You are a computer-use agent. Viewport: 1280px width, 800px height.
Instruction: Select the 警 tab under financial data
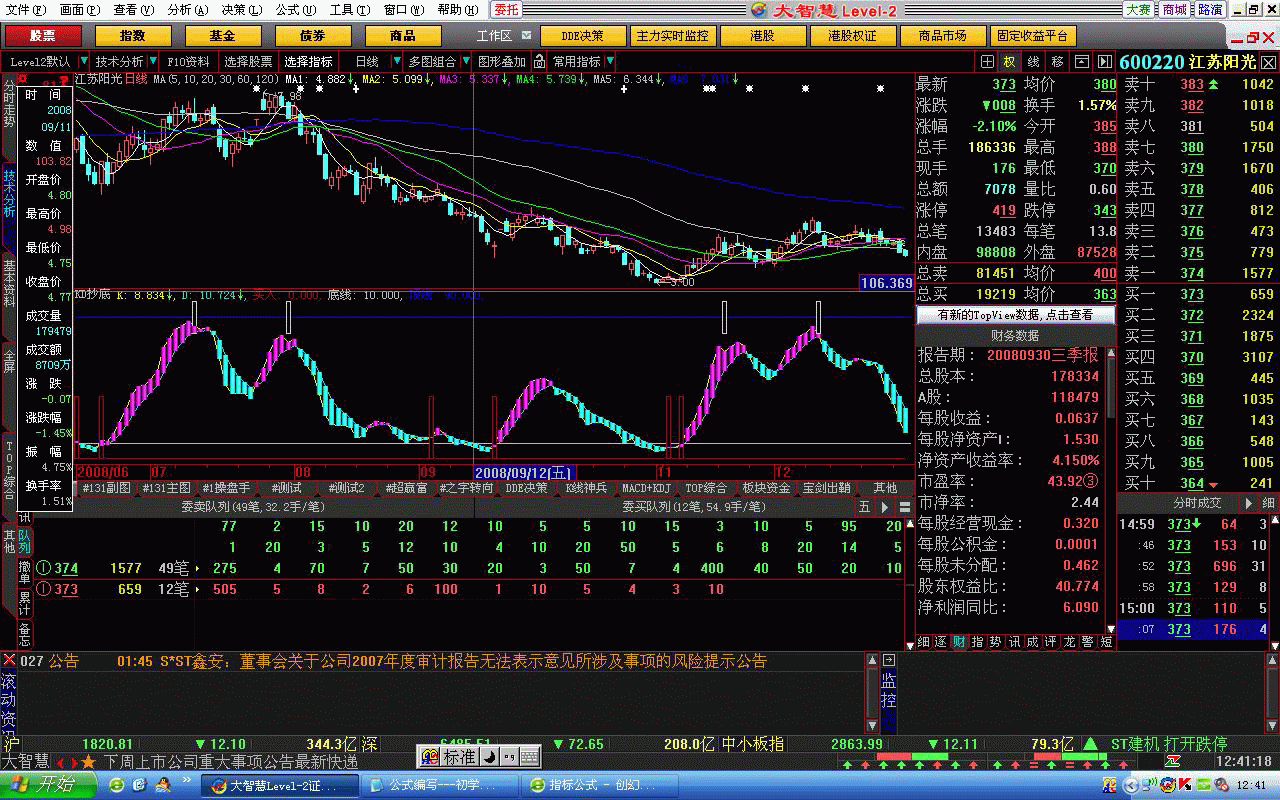[1087, 642]
